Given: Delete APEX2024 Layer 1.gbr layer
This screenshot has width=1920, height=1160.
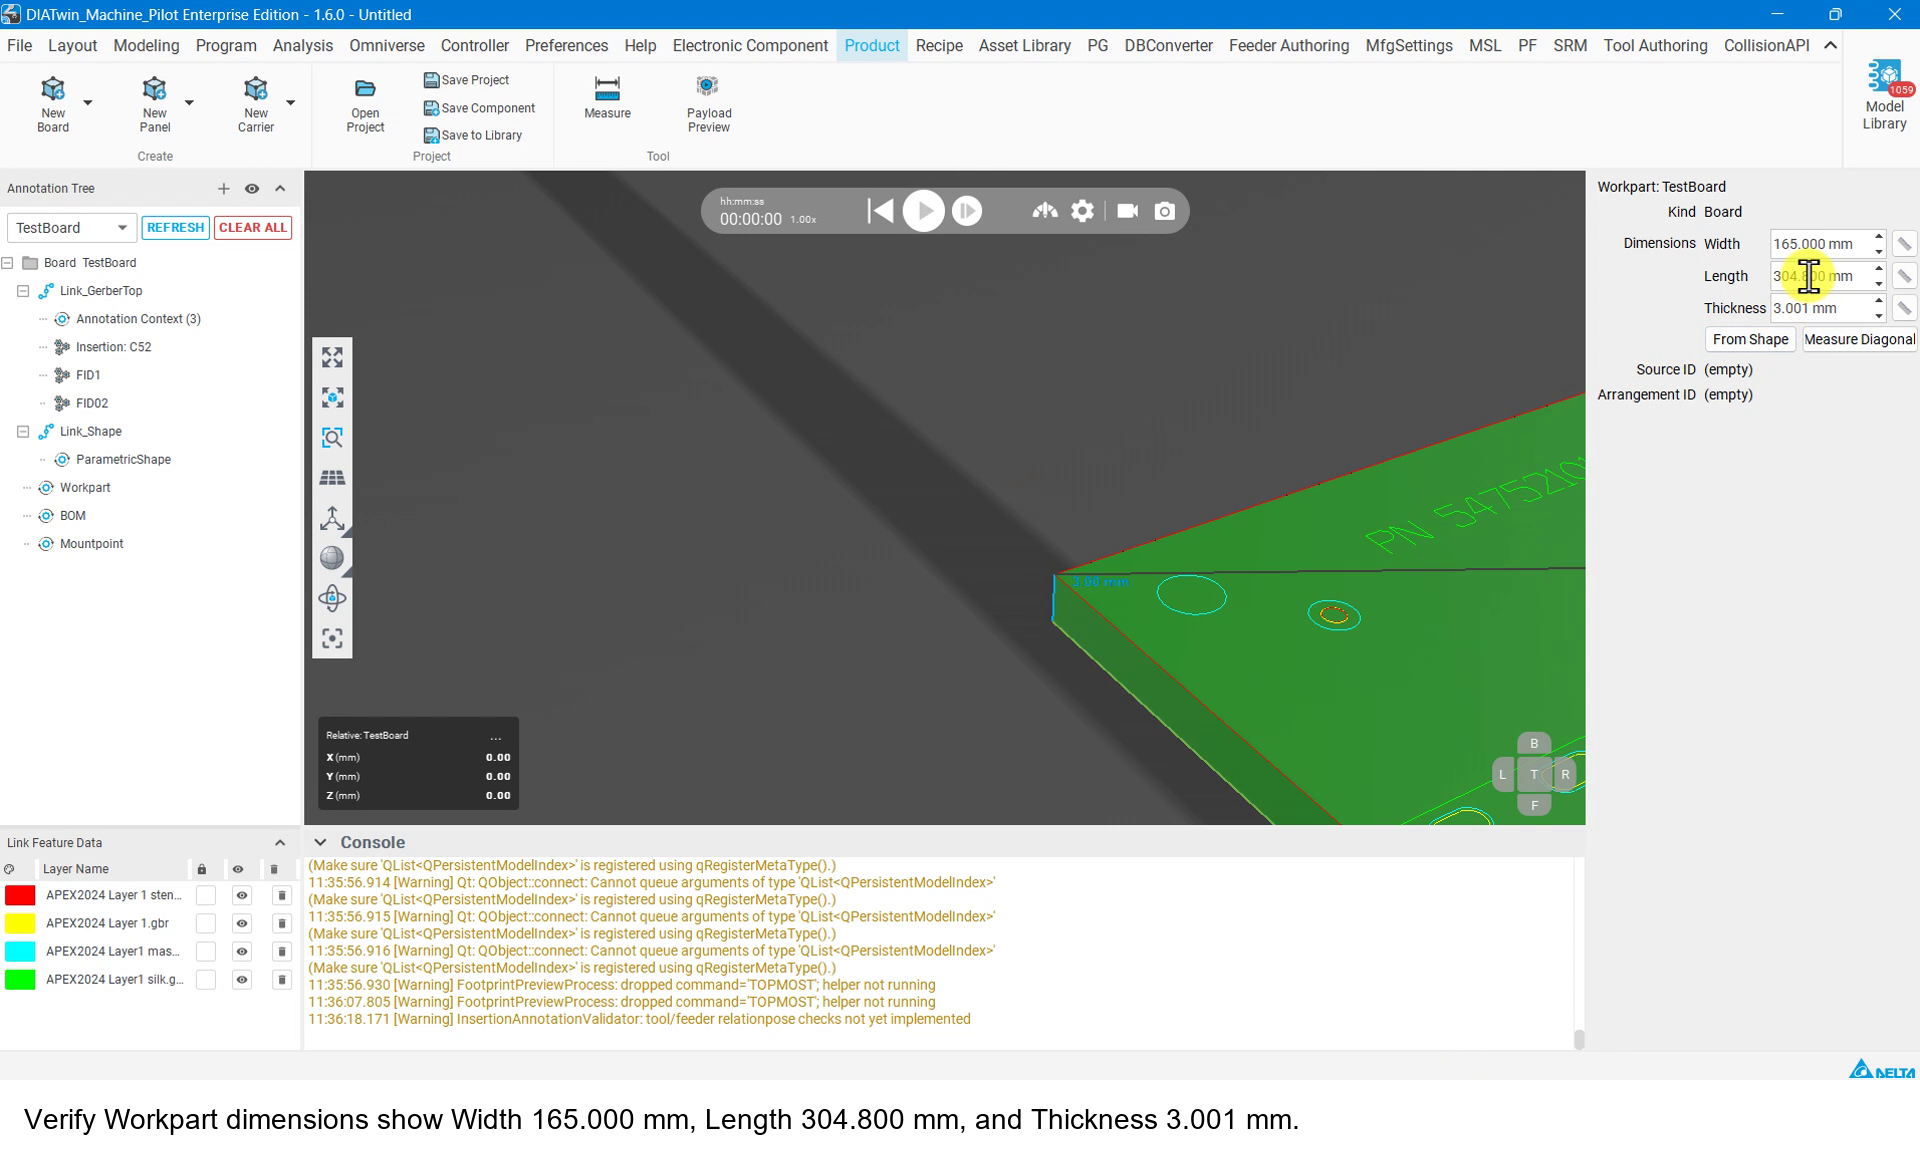Looking at the screenshot, I should pyautogui.click(x=281, y=924).
